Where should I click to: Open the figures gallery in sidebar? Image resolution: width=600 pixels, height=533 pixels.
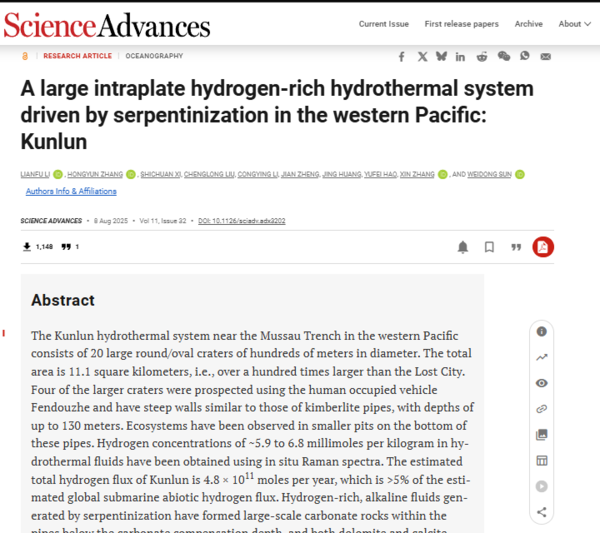pos(542,435)
